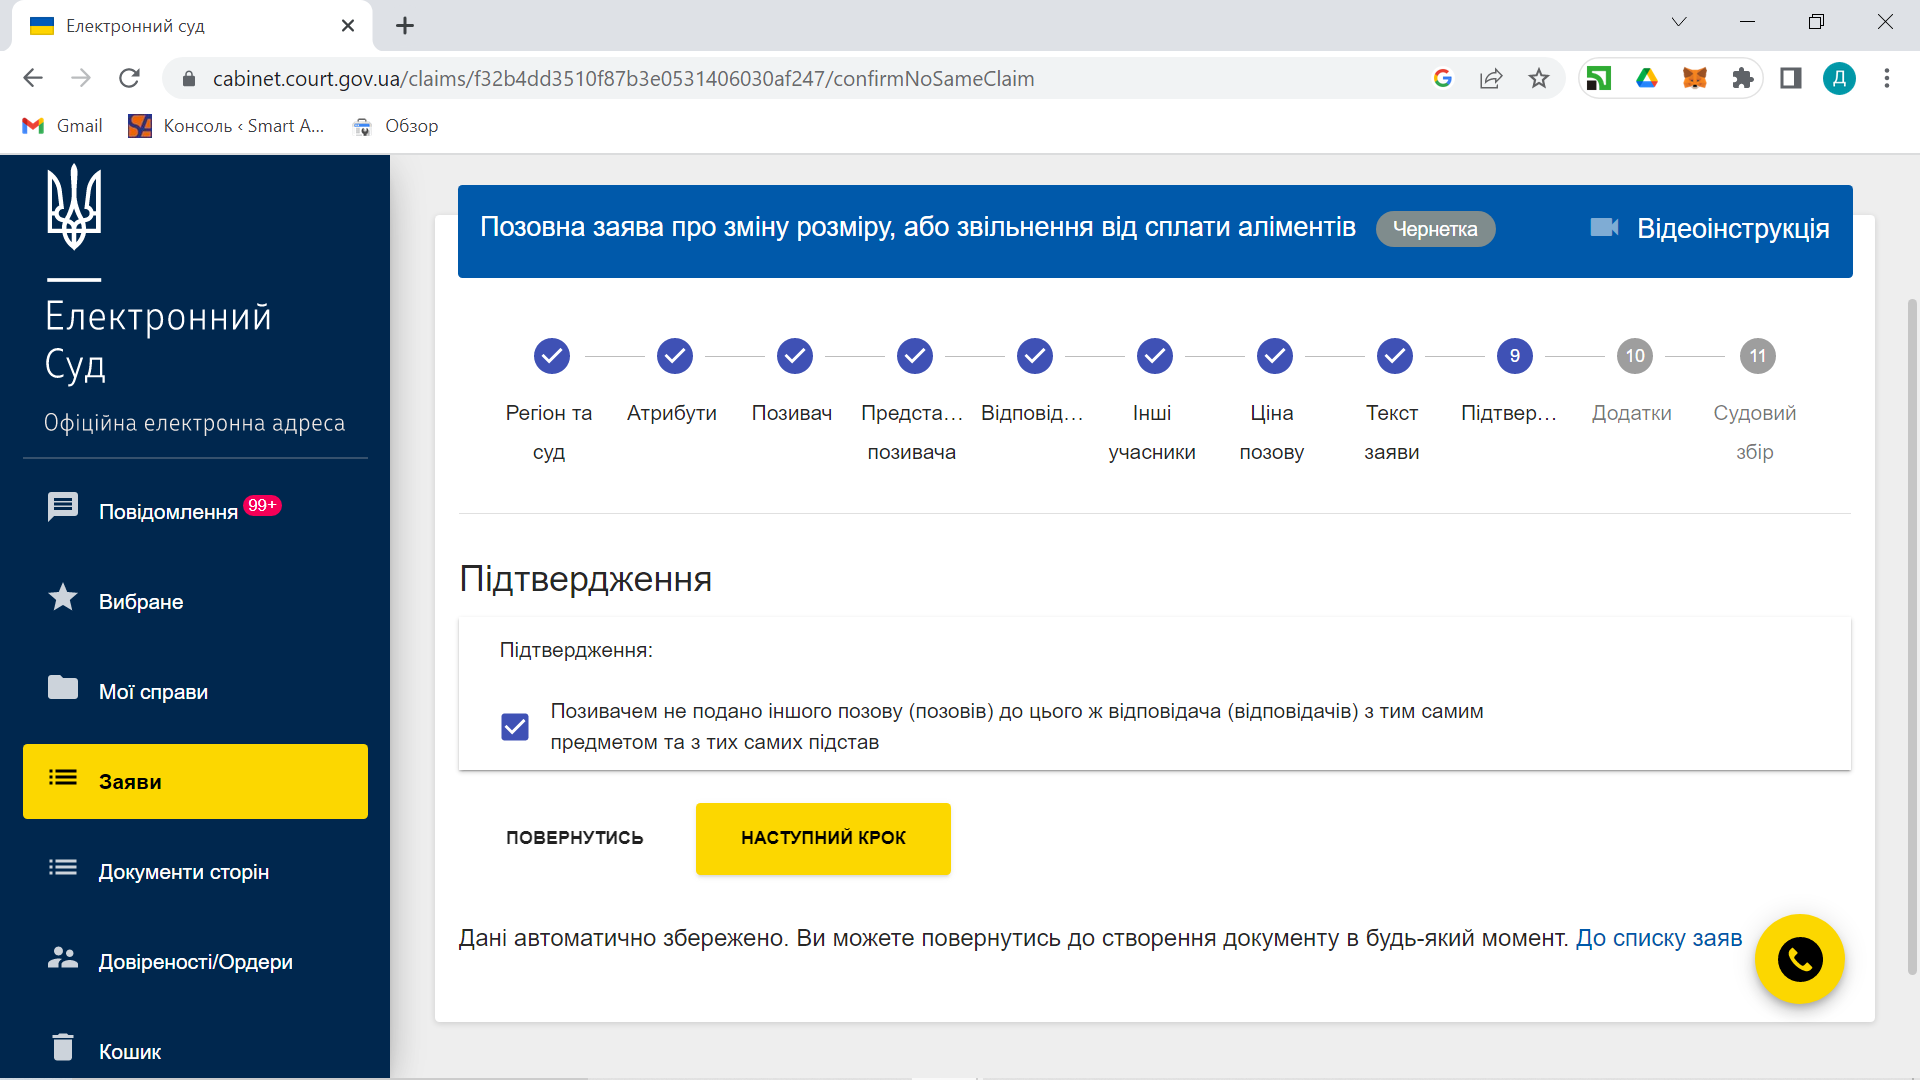Screen dimensions: 1920x1080
Task: Click the yellow phone call floating button
Action: [1799, 960]
